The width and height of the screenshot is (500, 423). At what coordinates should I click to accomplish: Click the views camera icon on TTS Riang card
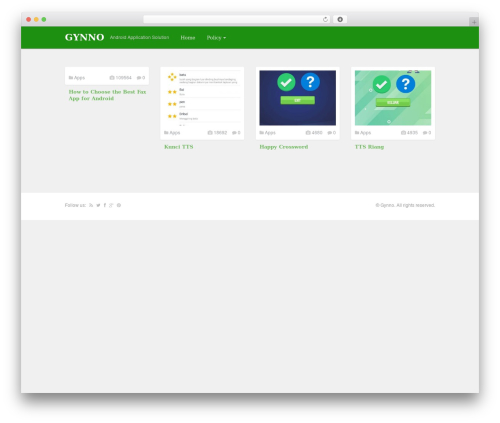403,133
